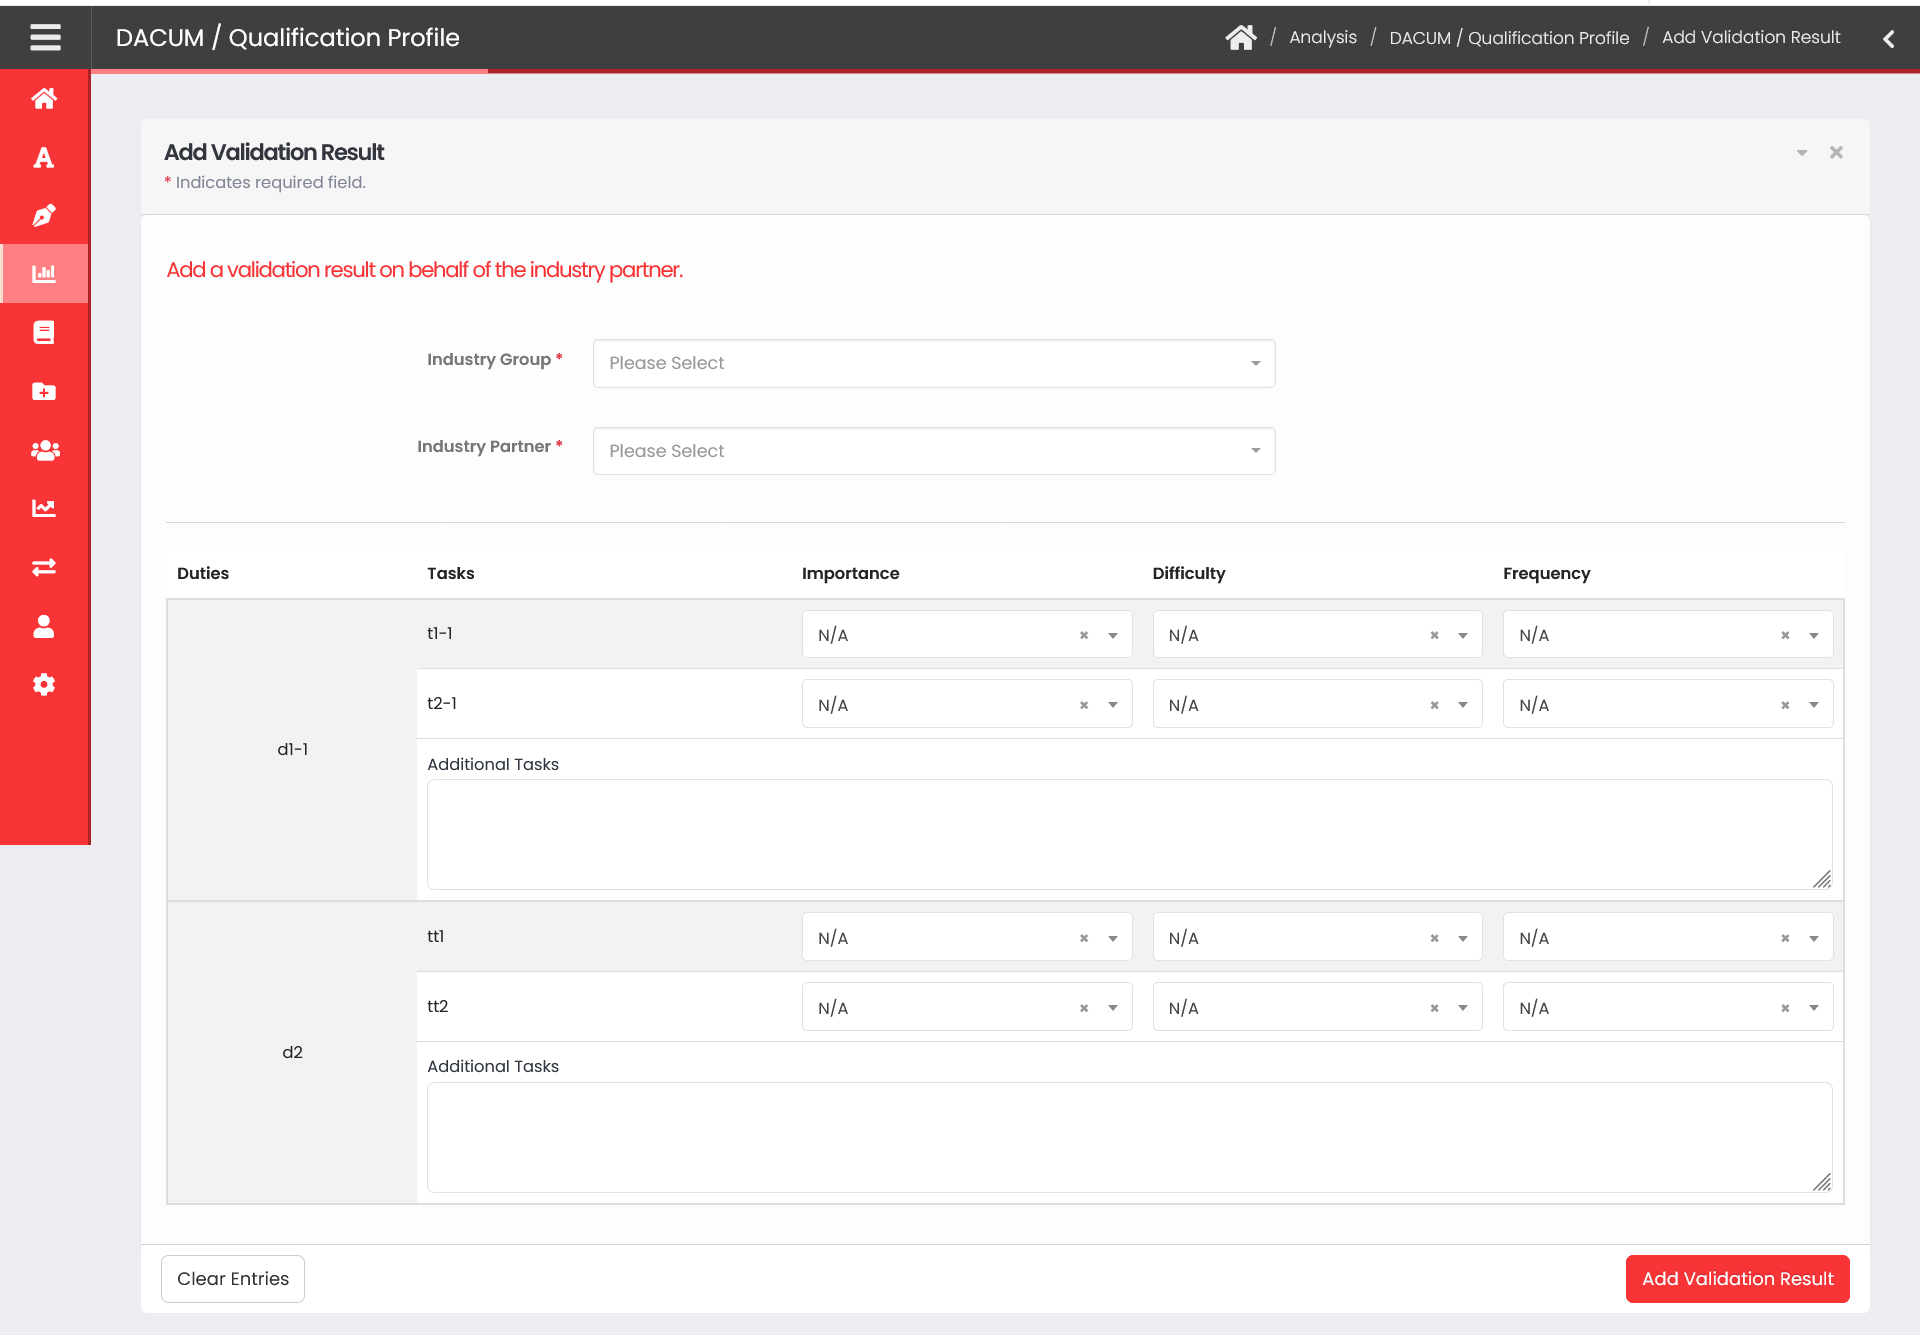Click Add Validation Result breadcrumb
This screenshot has width=1920, height=1335.
point(1751,37)
